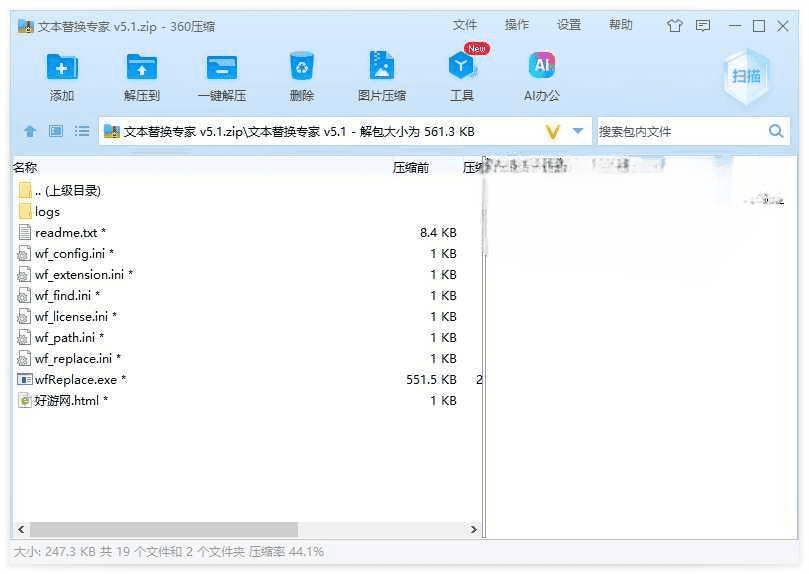Click the 添加 (Add) toolbar icon
The height and width of the screenshot is (574, 809).
(x=62, y=68)
